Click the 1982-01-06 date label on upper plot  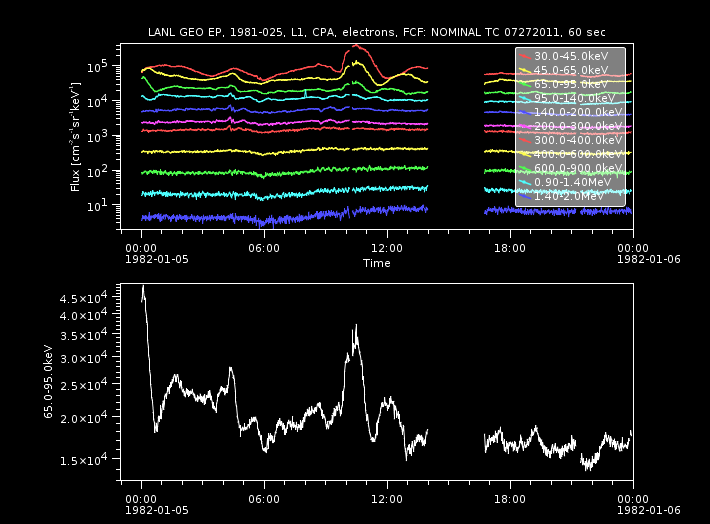coord(633,259)
